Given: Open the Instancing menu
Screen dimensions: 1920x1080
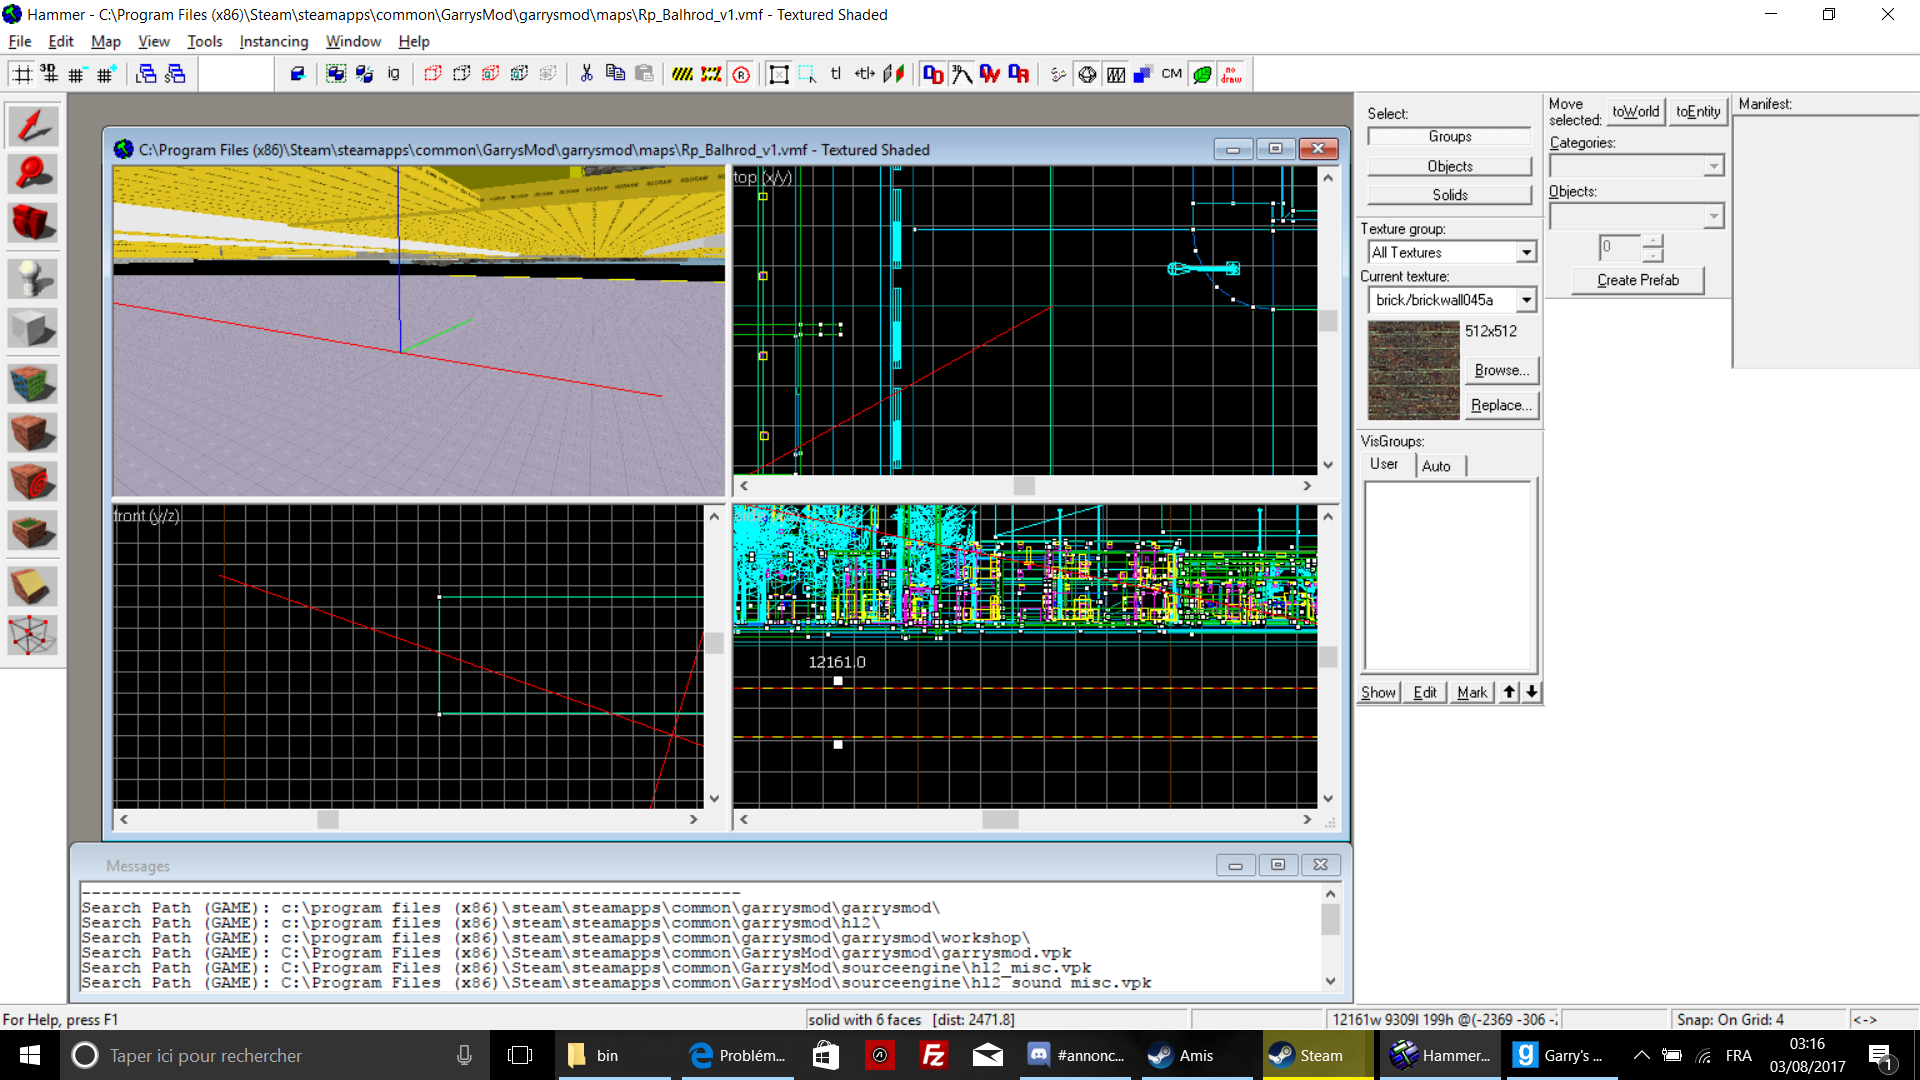Looking at the screenshot, I should click(x=273, y=42).
